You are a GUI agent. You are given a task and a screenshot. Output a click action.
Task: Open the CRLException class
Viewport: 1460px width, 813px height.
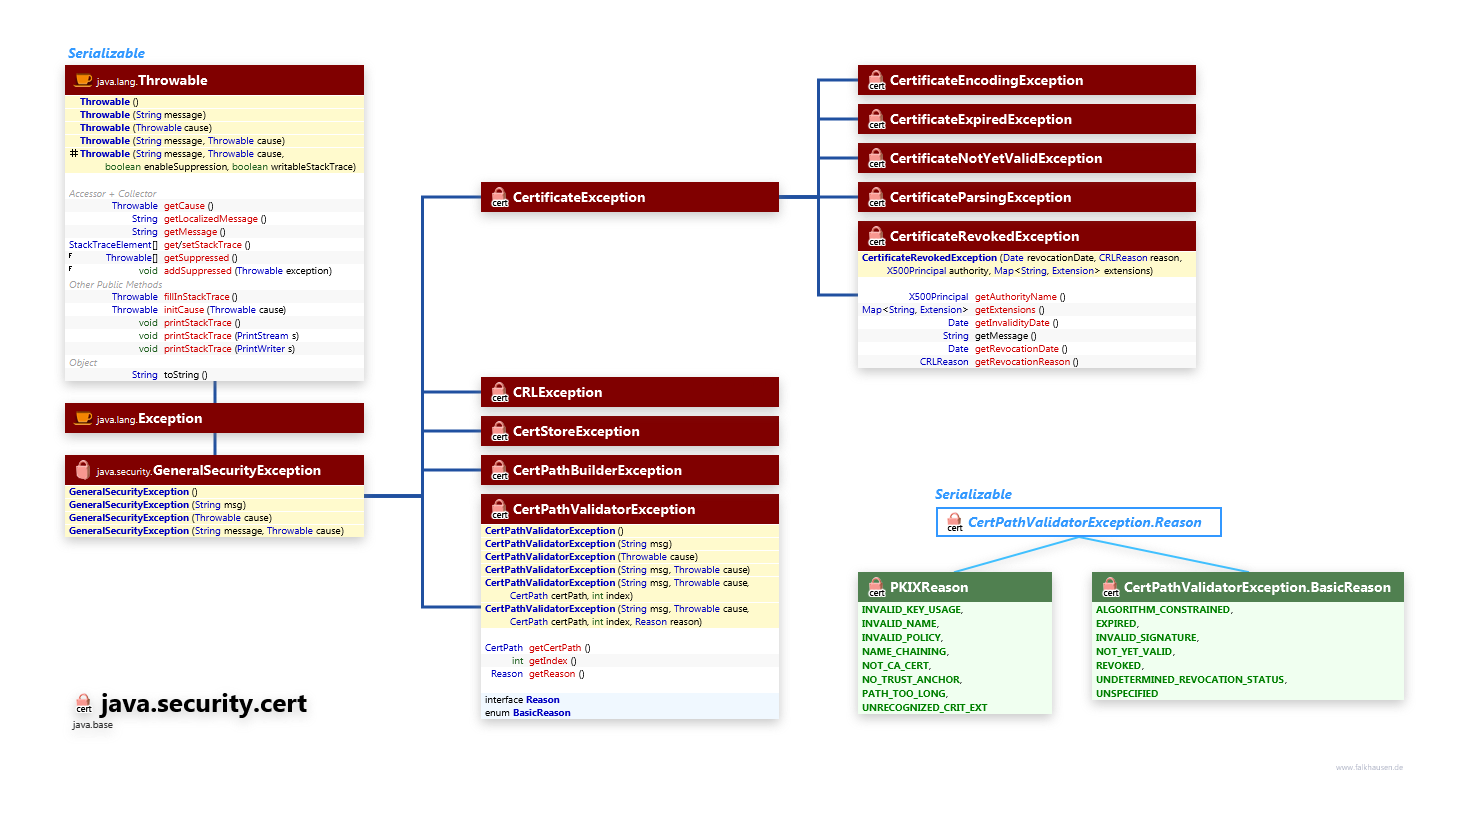[630, 392]
